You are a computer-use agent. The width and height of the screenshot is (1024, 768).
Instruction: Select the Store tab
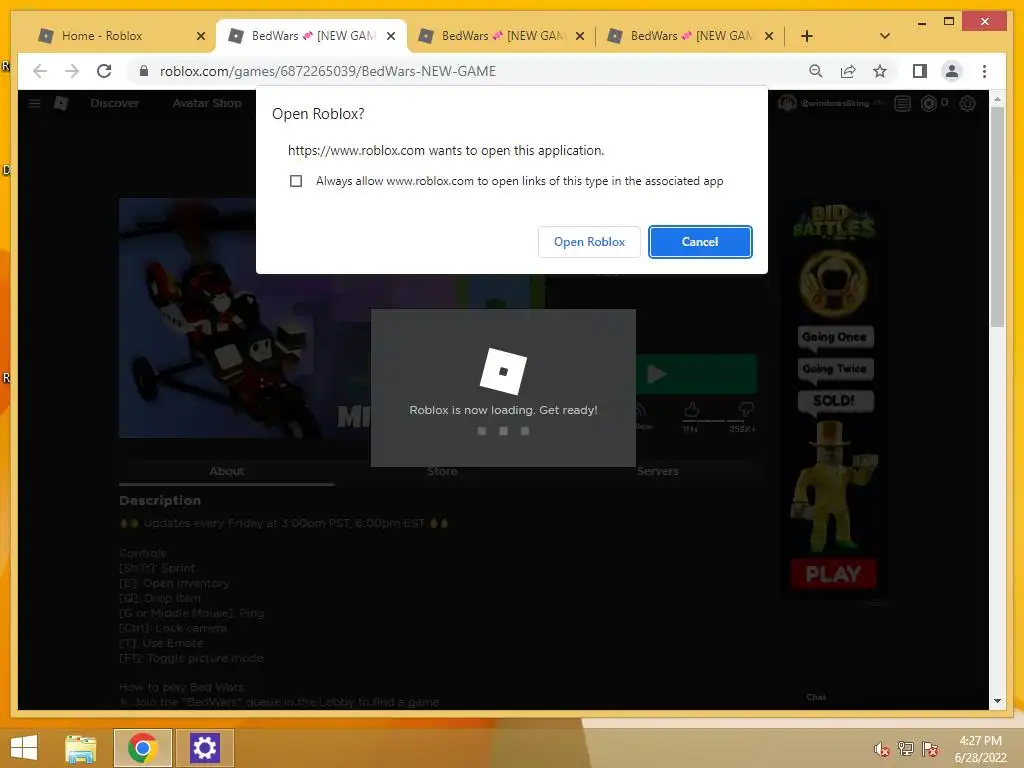[x=442, y=471]
